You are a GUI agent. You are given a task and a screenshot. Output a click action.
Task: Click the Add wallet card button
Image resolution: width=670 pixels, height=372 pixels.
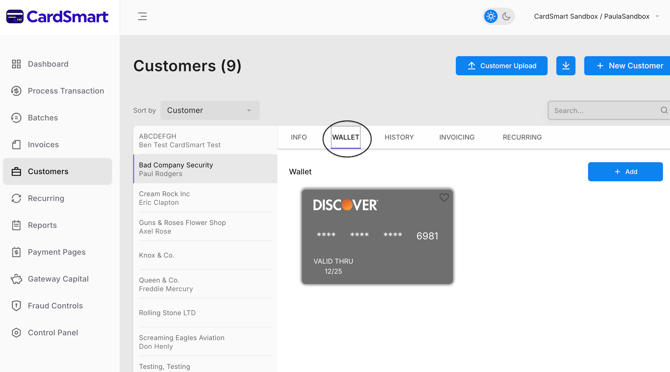click(x=625, y=172)
